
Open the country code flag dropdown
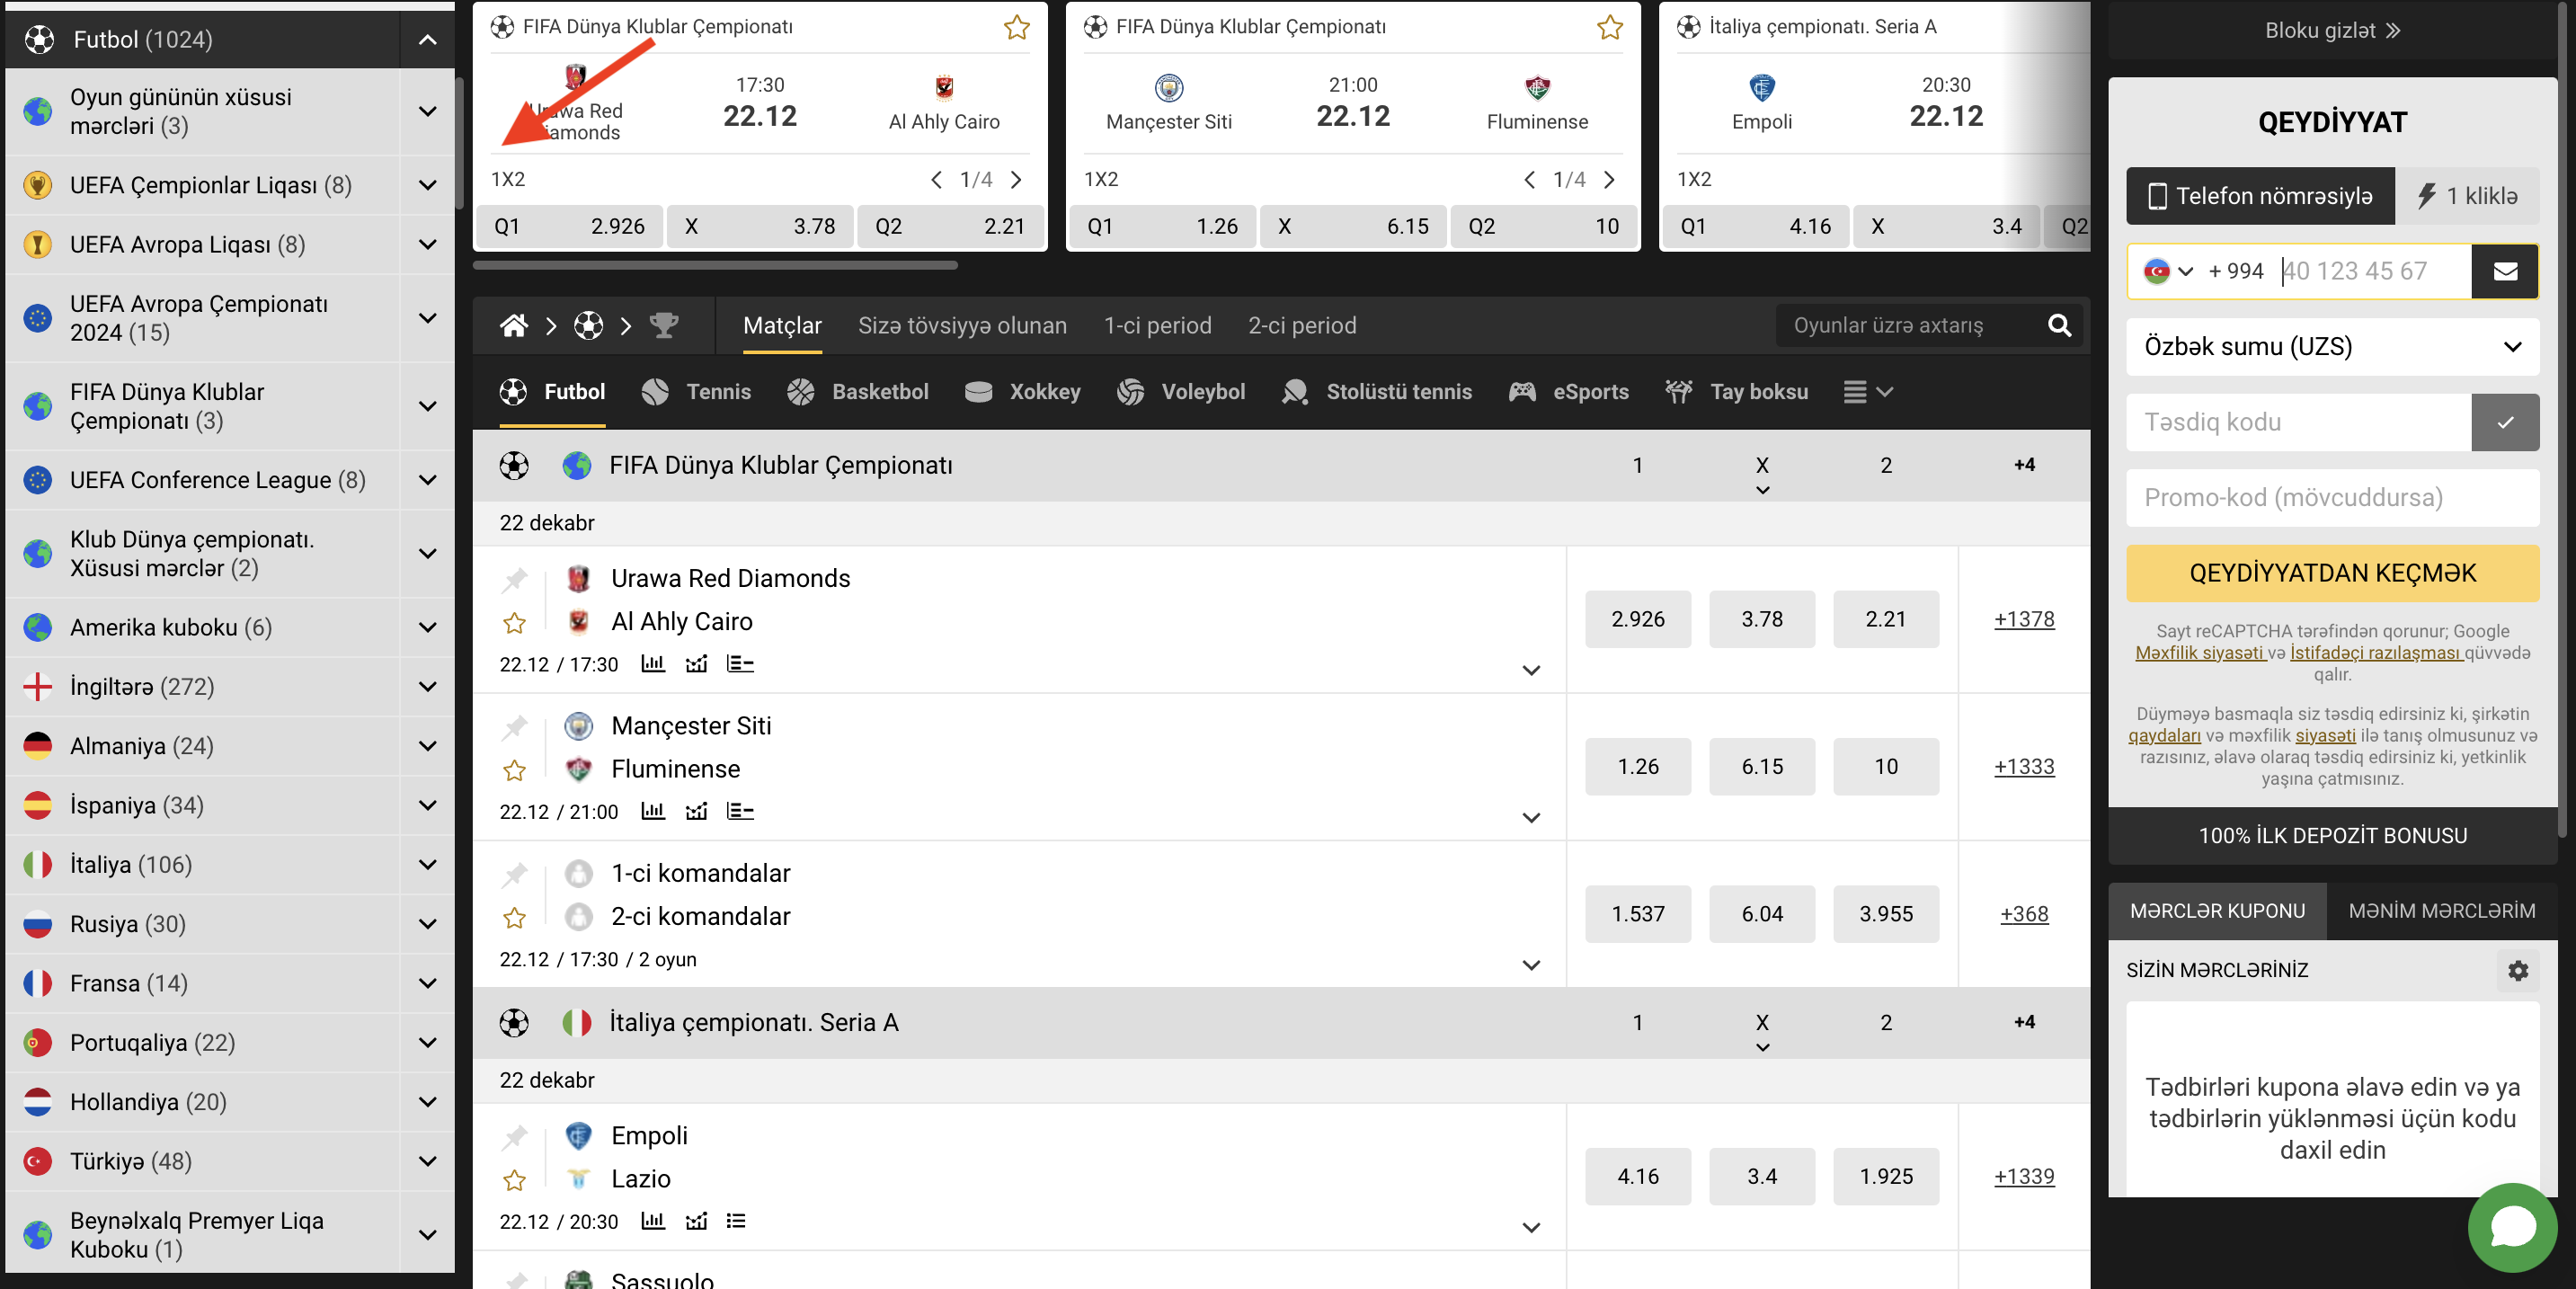(2167, 271)
